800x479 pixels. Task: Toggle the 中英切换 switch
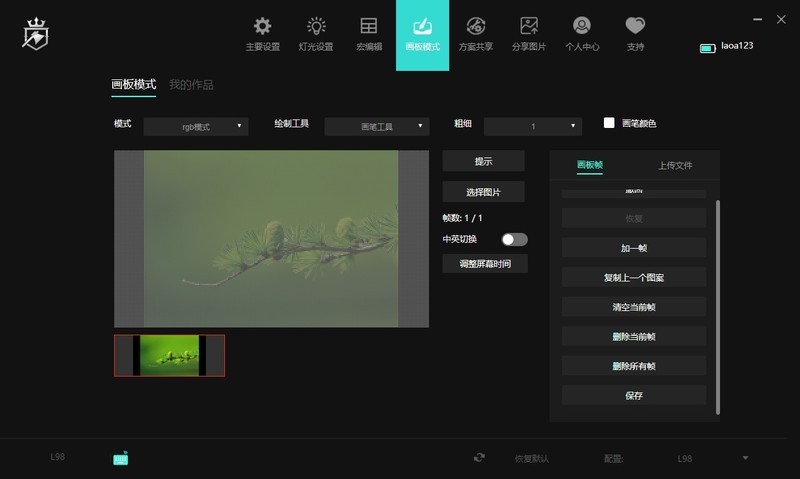point(514,240)
